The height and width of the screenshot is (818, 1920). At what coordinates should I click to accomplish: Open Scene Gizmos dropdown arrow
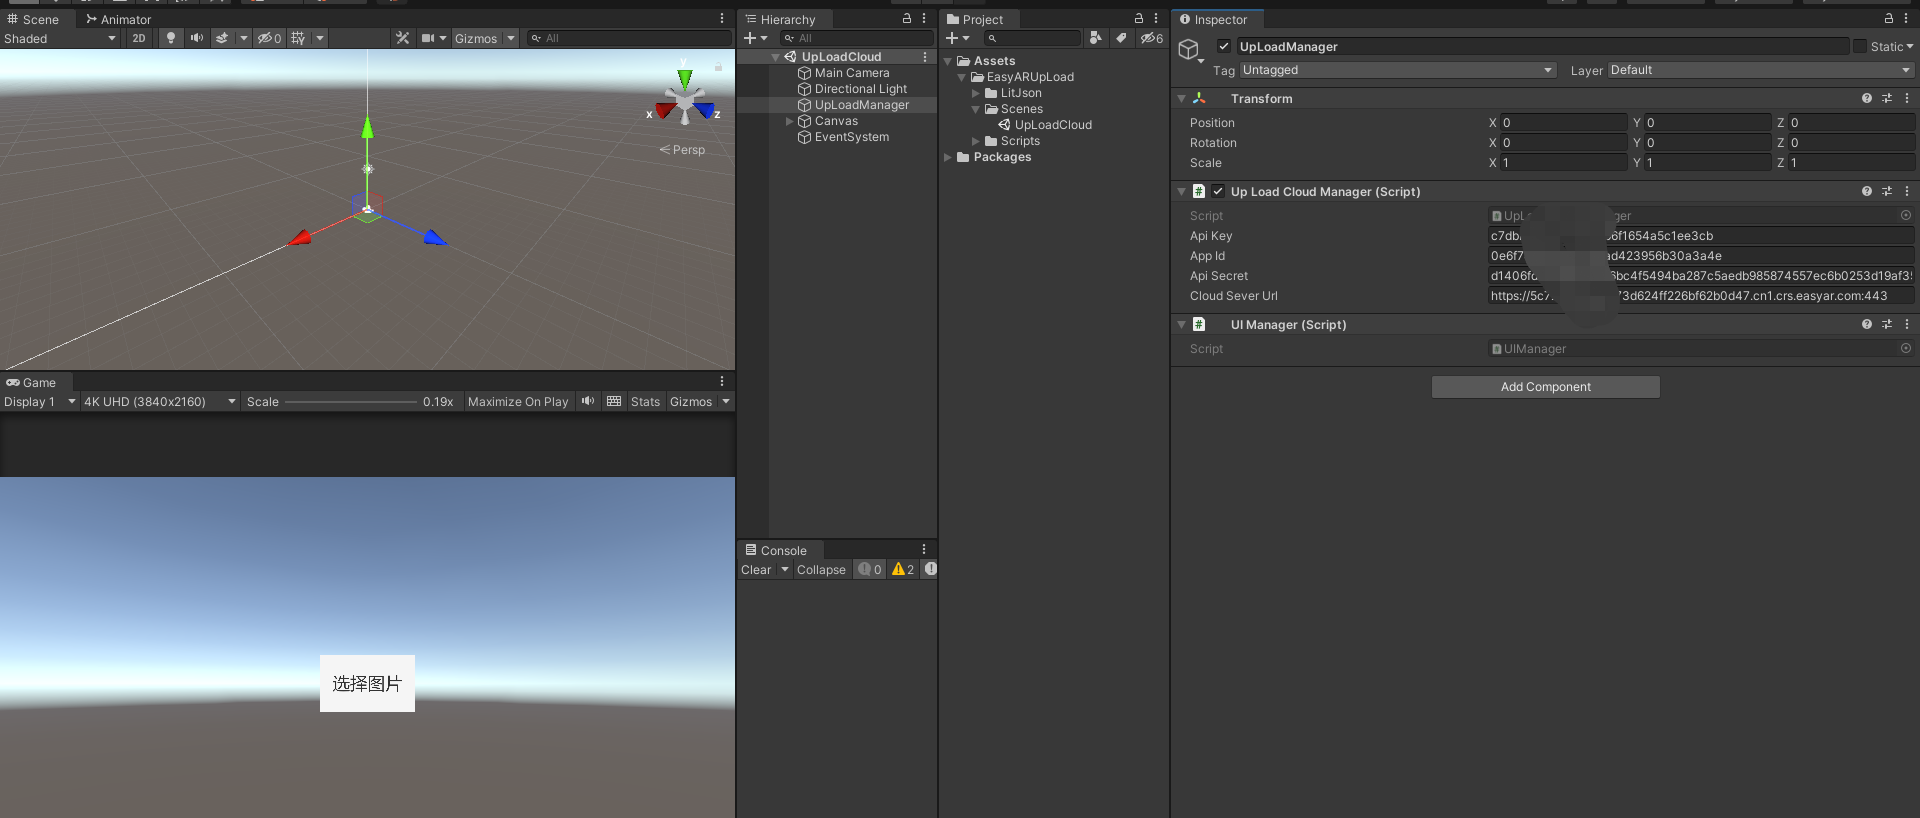coord(511,38)
